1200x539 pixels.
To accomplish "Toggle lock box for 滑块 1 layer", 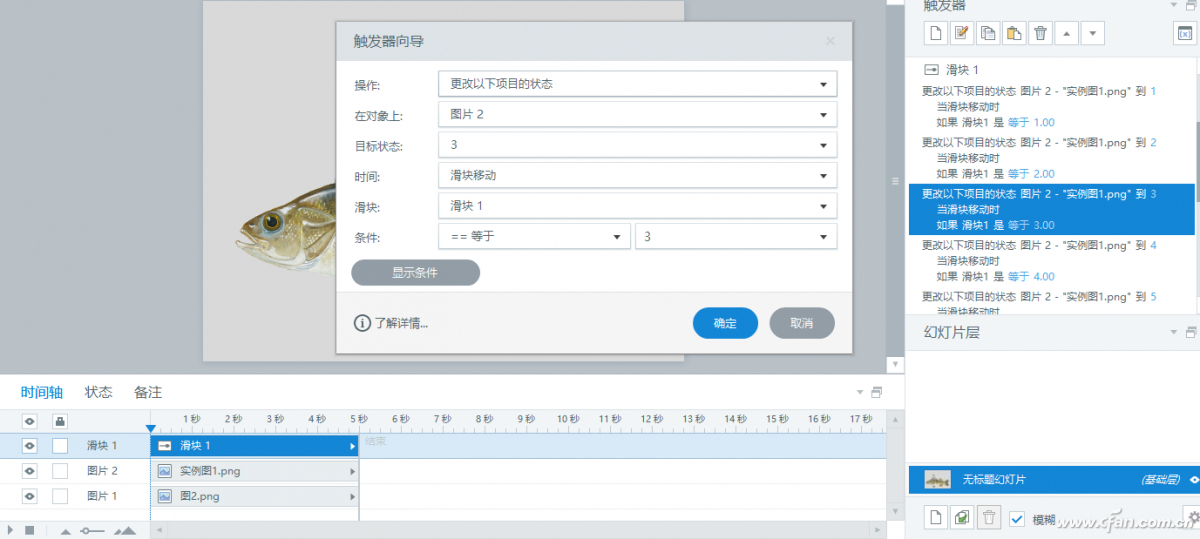I will point(60,446).
